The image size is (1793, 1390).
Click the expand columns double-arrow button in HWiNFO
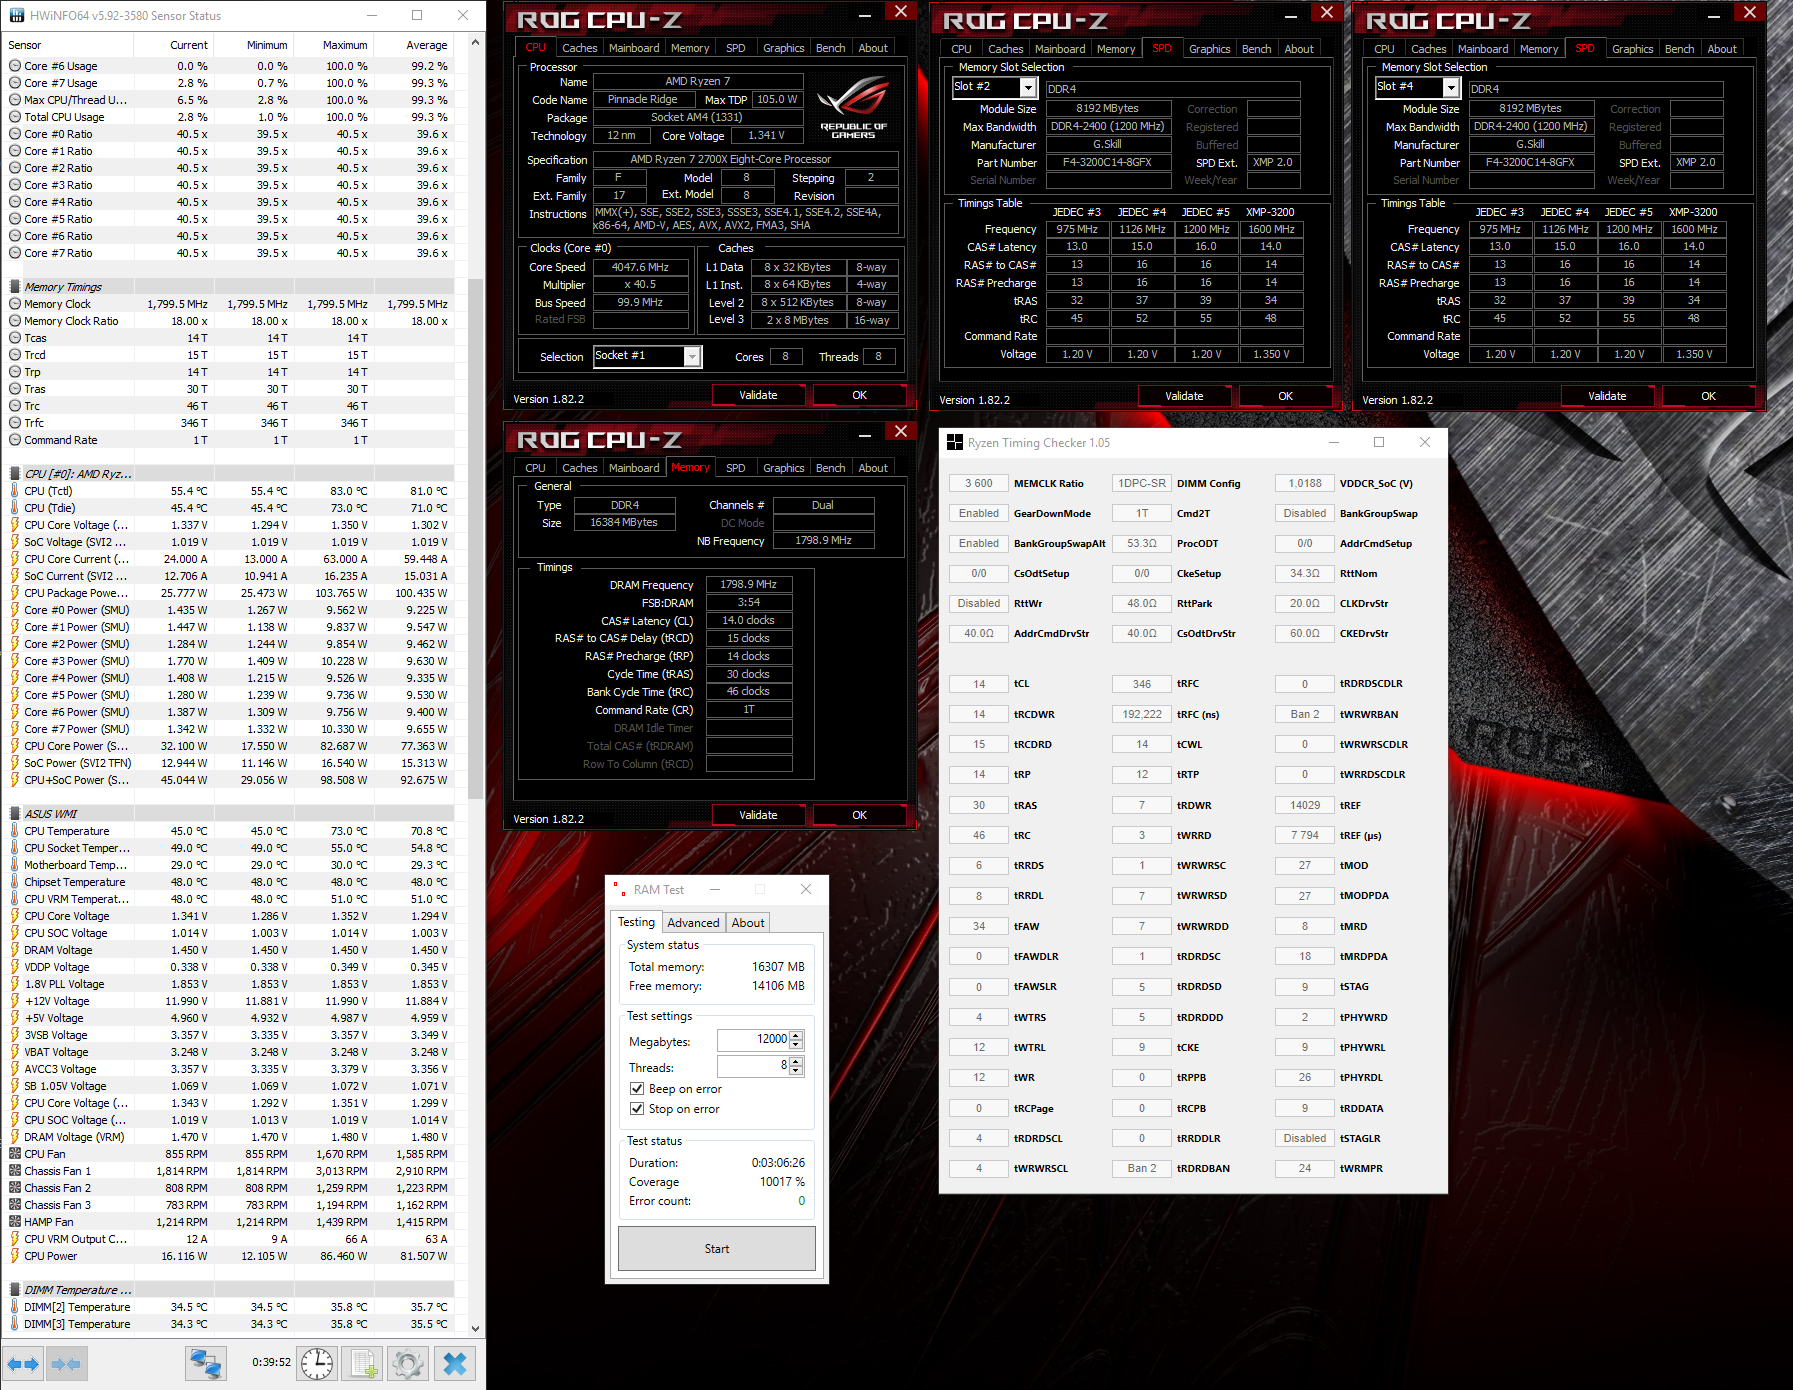coord(23,1364)
